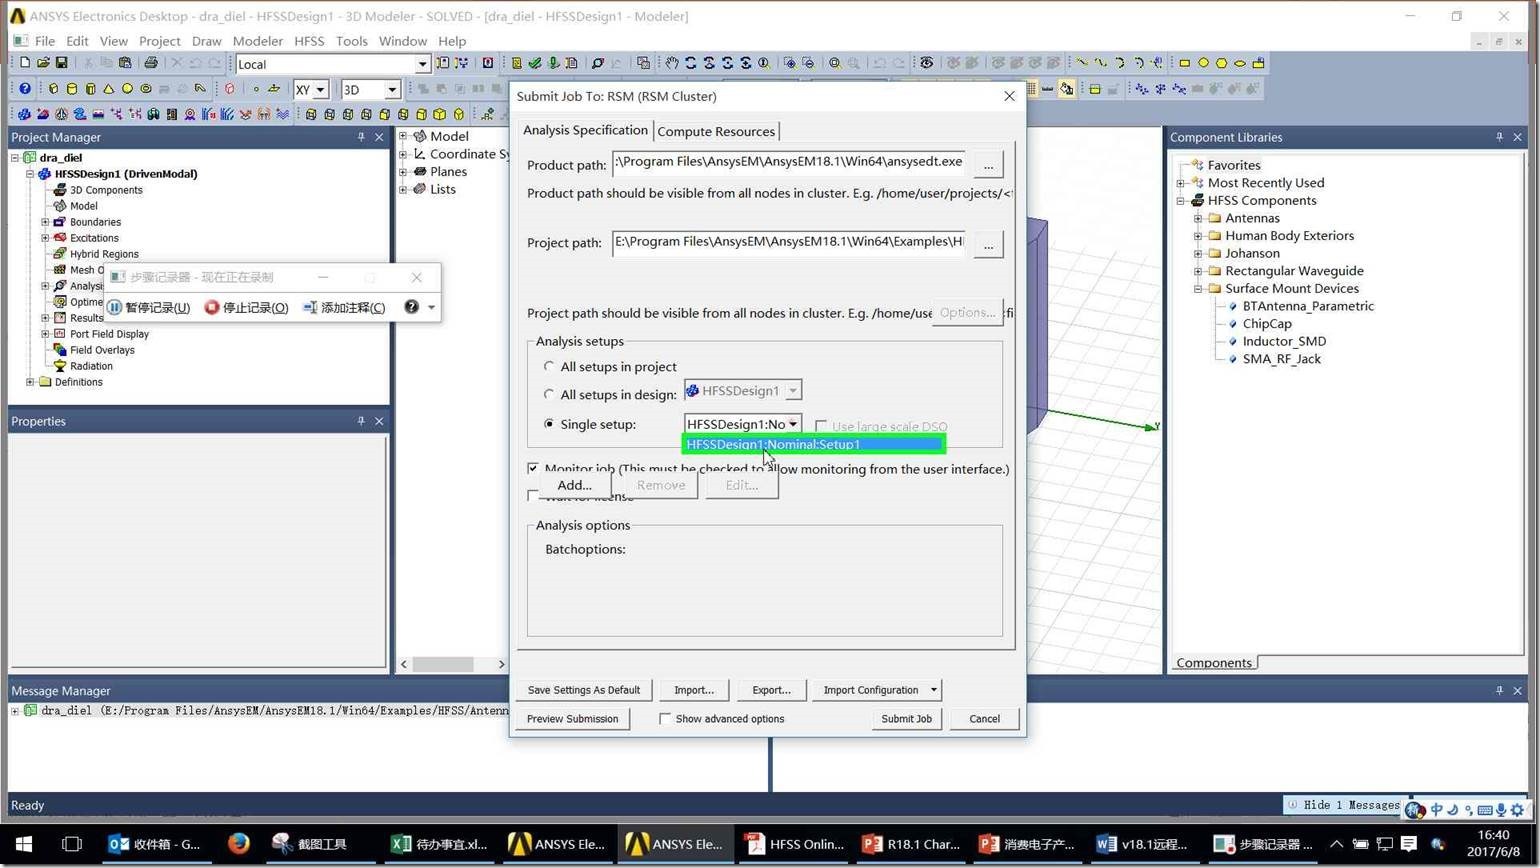Image resolution: width=1540 pixels, height=868 pixels.
Task: Click the Import... button
Action: [694, 690]
